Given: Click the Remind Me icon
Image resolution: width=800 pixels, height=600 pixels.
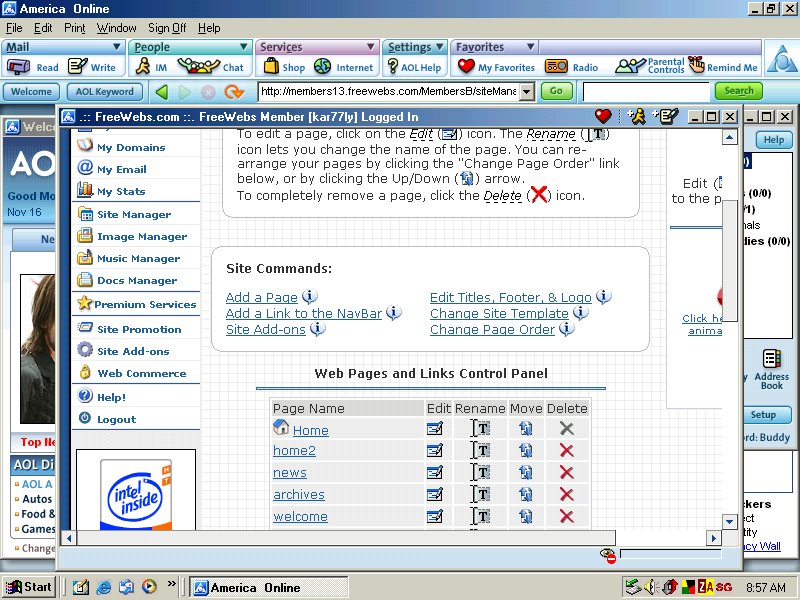Looking at the screenshot, I should [x=696, y=65].
